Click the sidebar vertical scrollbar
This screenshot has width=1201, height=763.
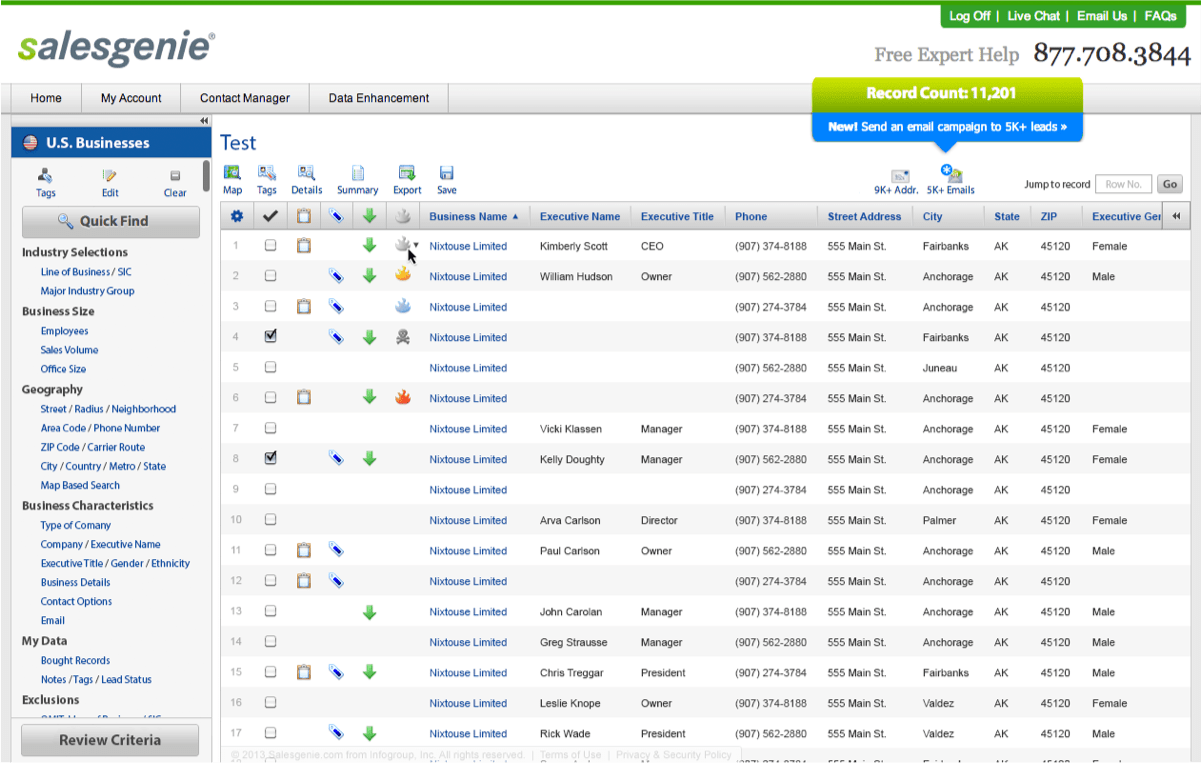tap(206, 176)
